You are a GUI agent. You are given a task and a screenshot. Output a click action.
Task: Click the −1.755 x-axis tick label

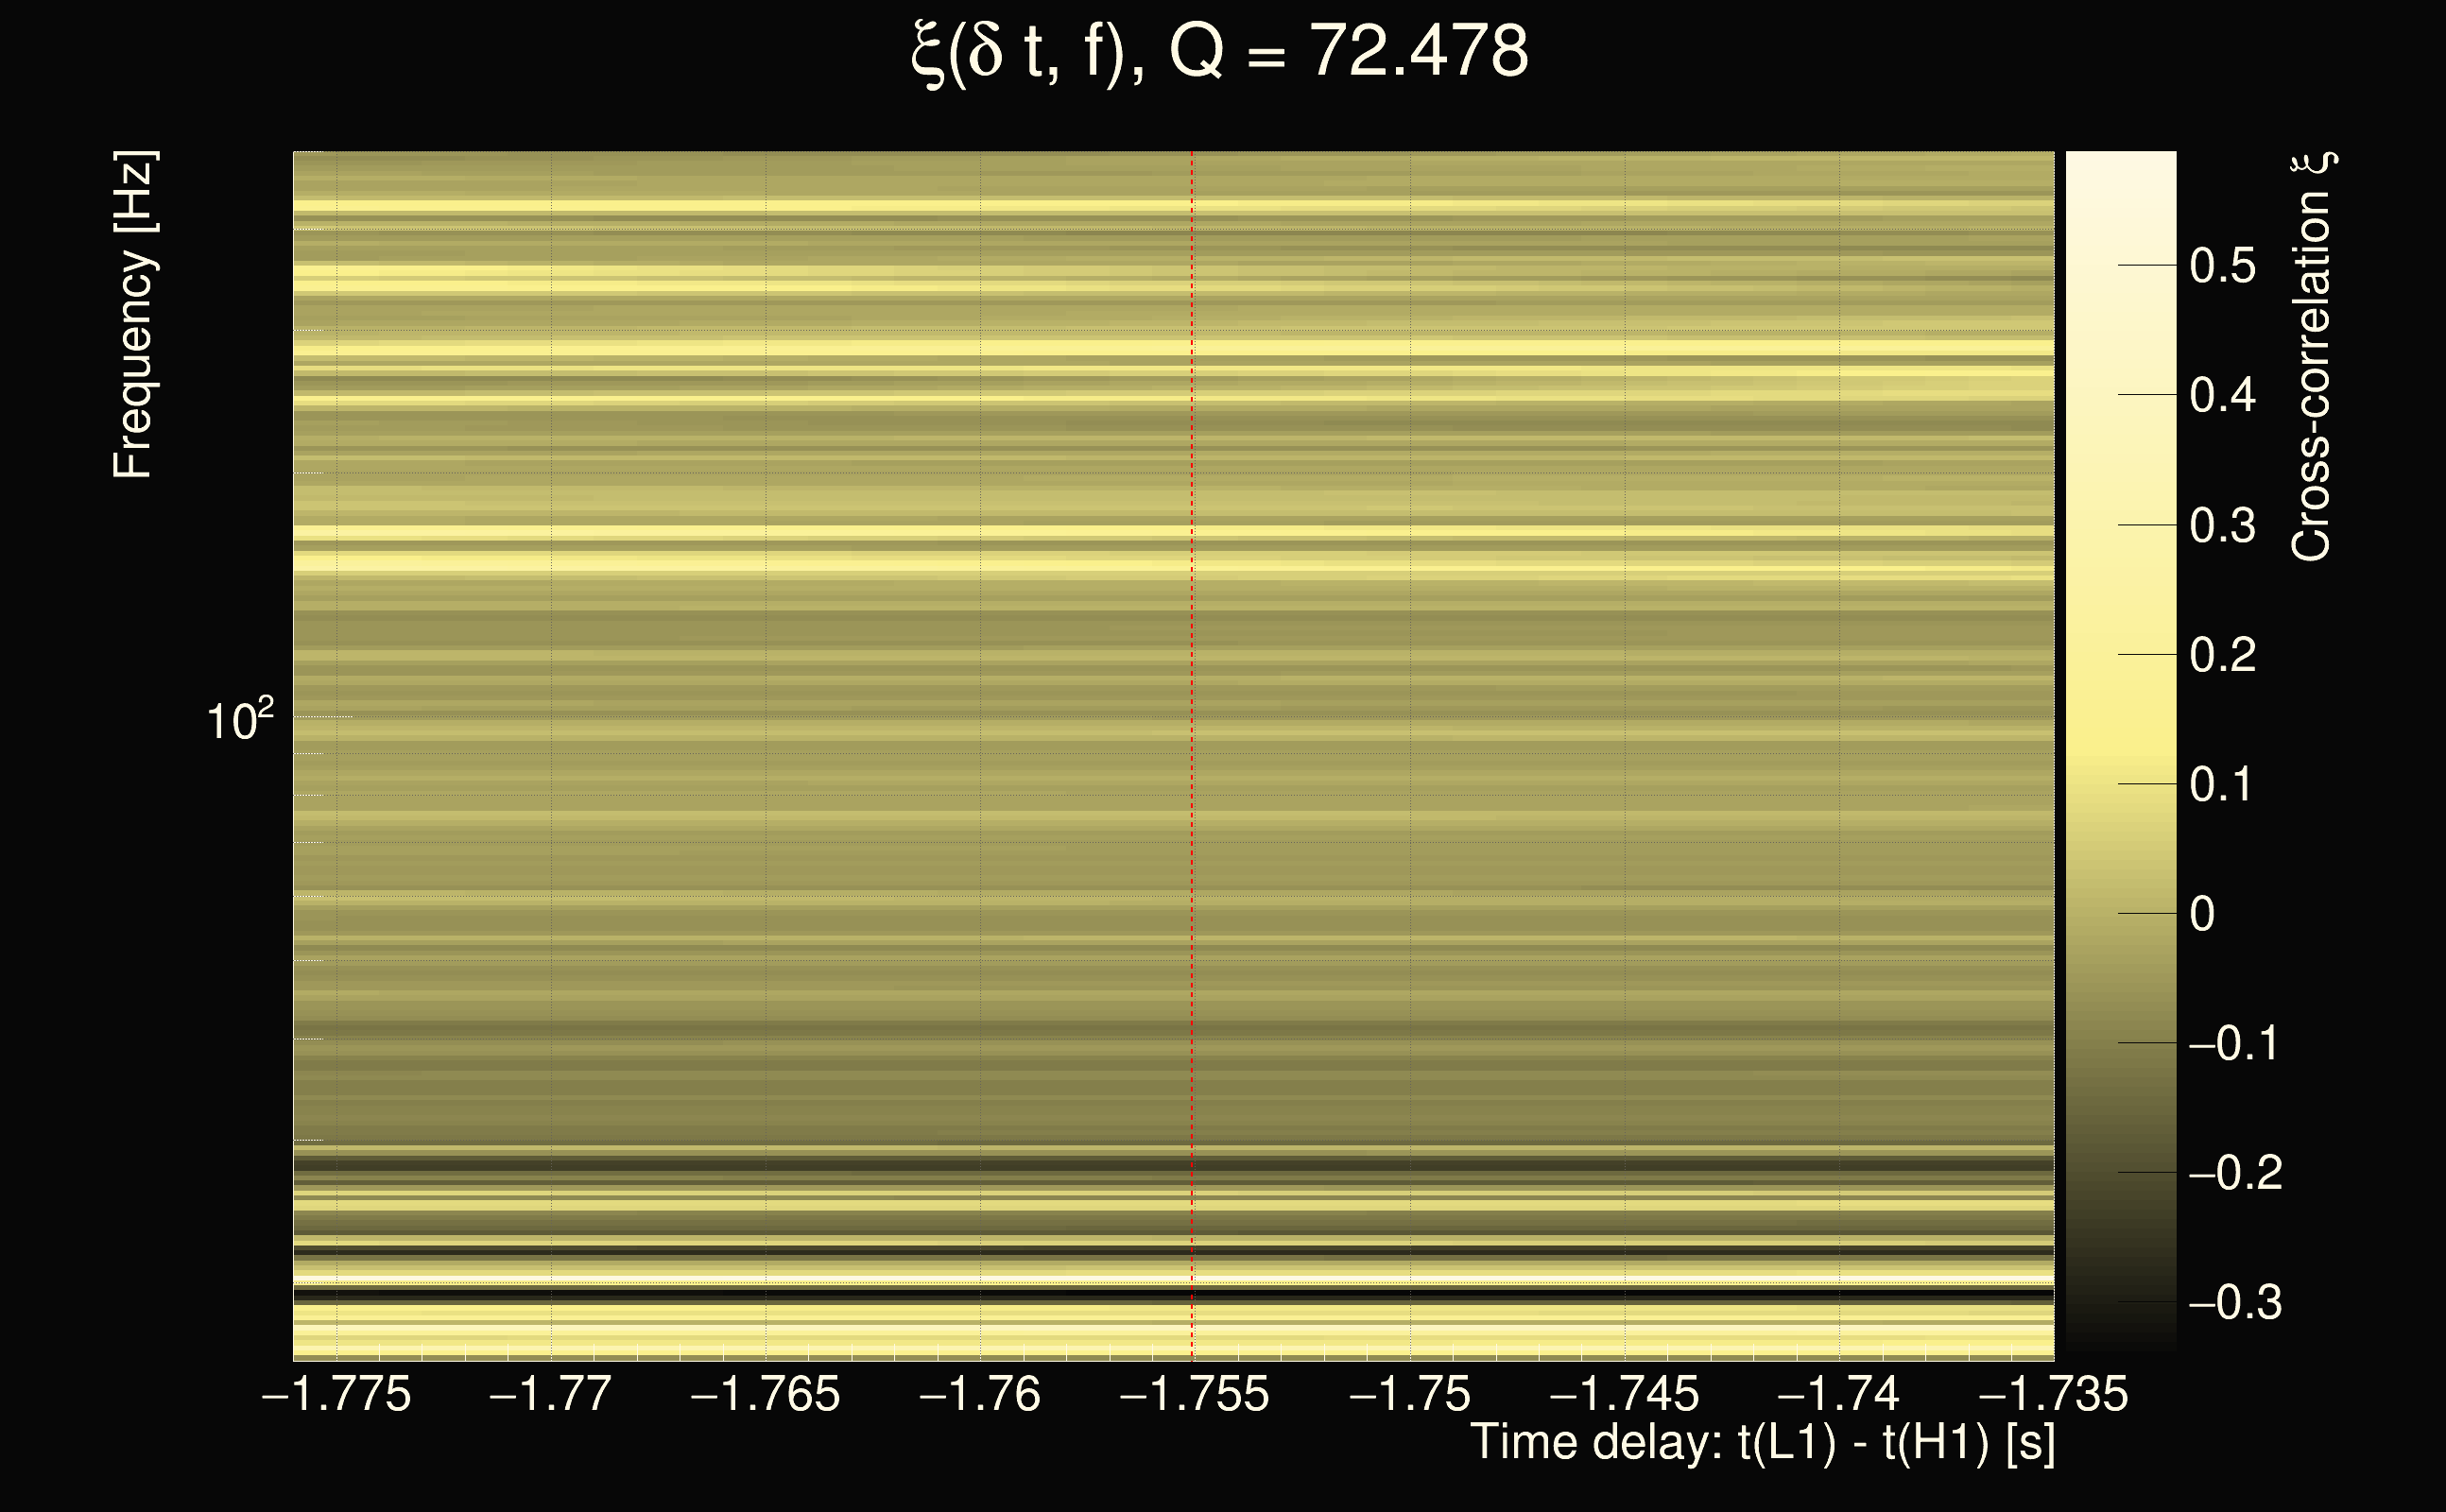pos(1194,1395)
